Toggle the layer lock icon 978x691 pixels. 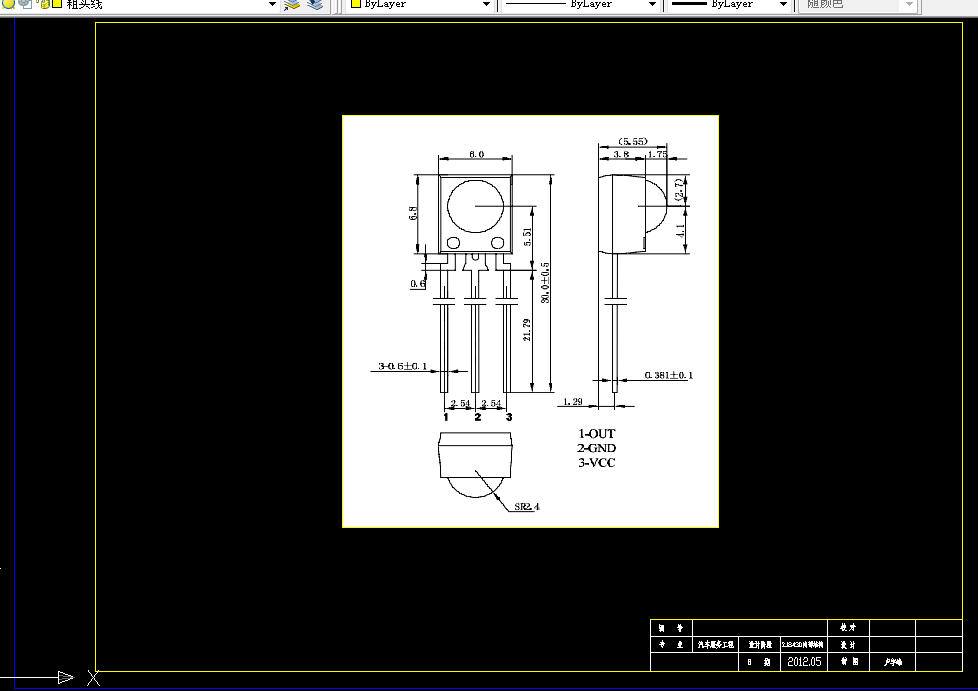tap(44, 4)
